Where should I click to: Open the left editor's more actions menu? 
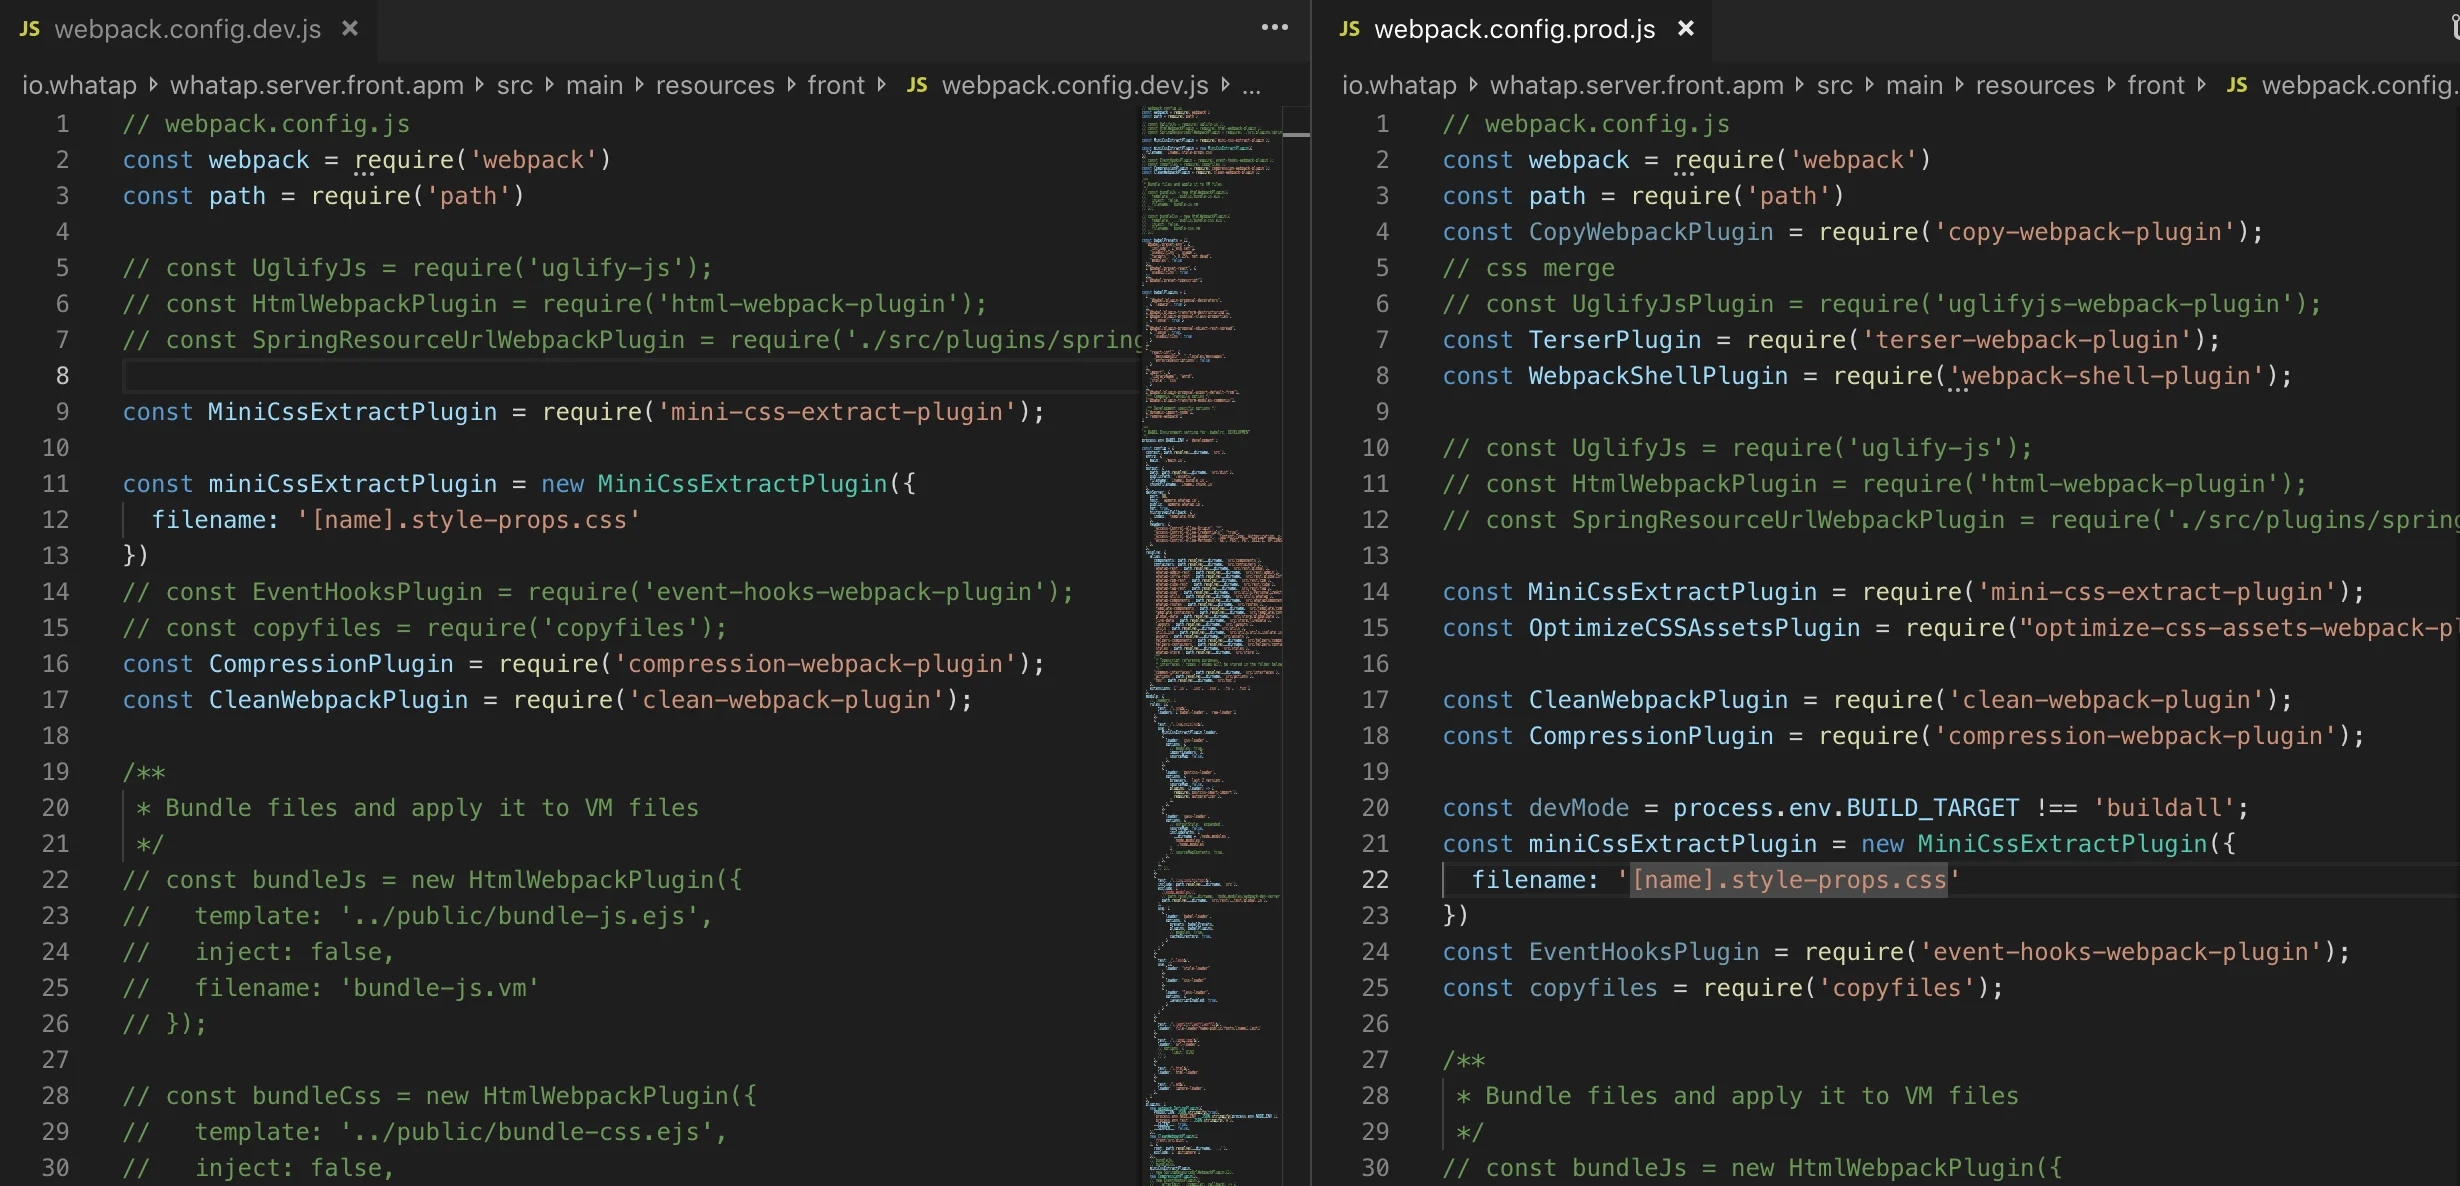tap(1274, 28)
